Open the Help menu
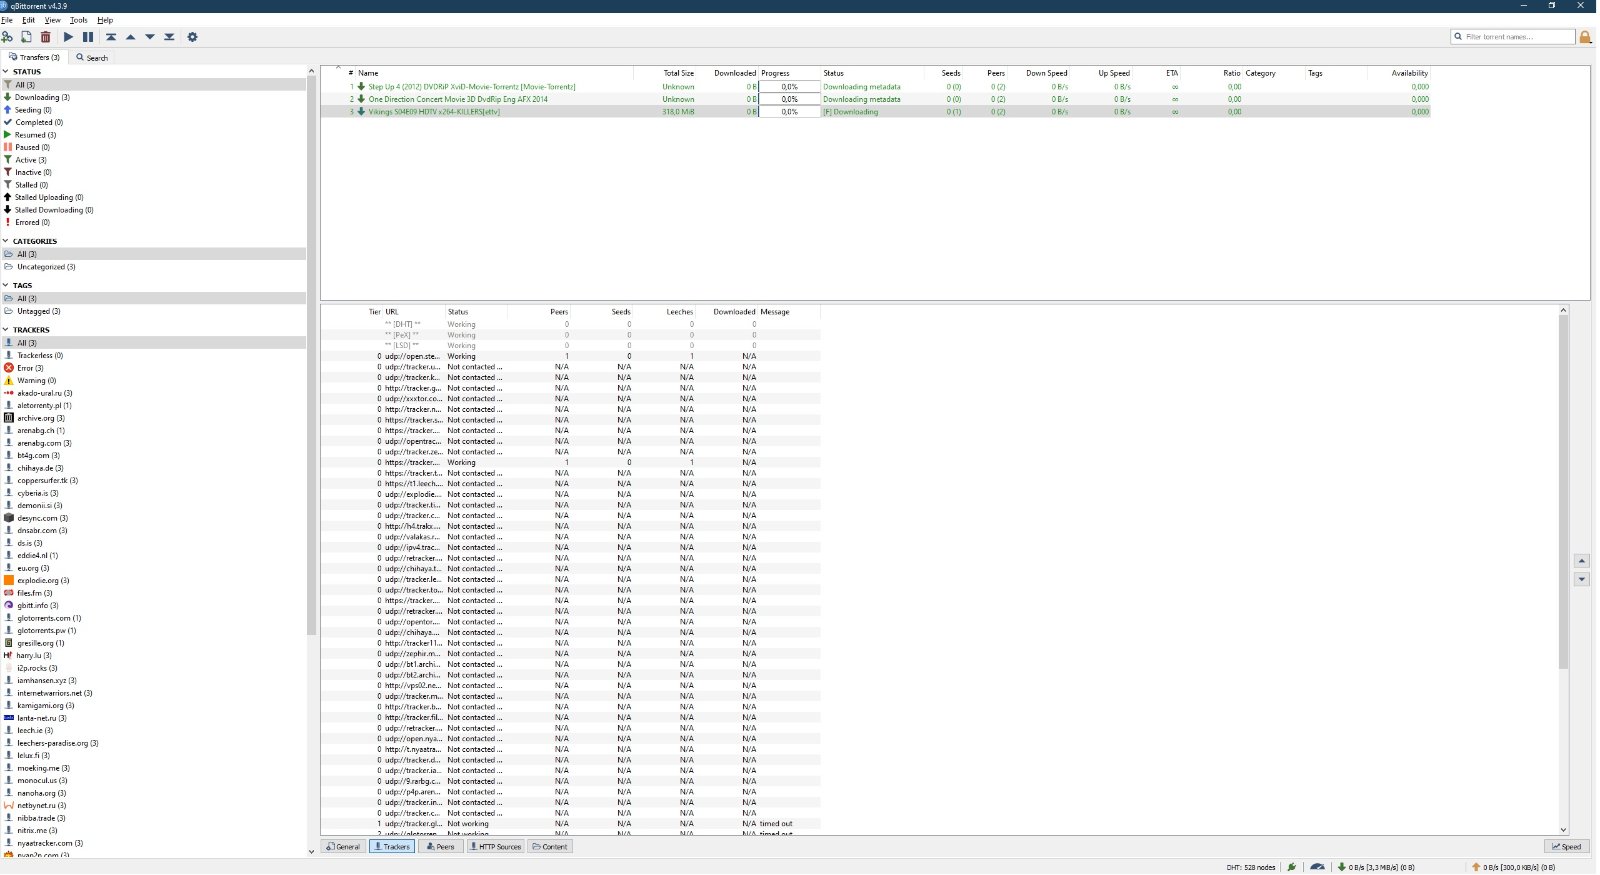This screenshot has height=875, width=1600. click(x=105, y=20)
